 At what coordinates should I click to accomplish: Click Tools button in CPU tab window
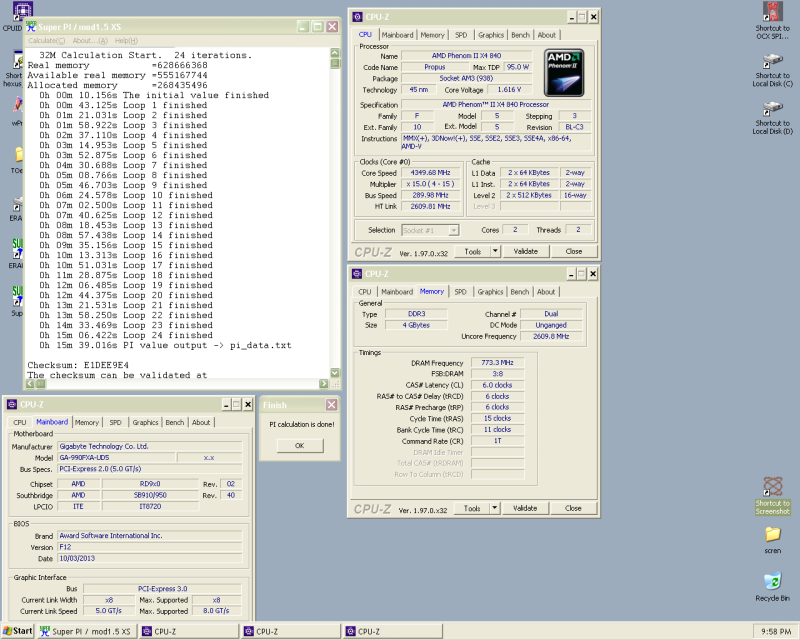[x=473, y=251]
